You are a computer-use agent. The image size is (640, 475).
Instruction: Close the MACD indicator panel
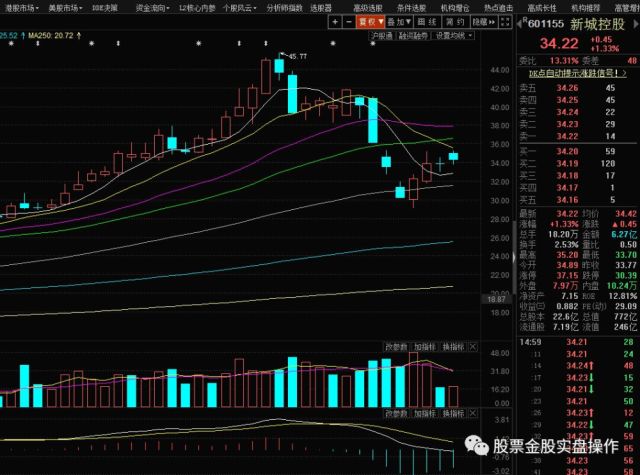[473, 413]
